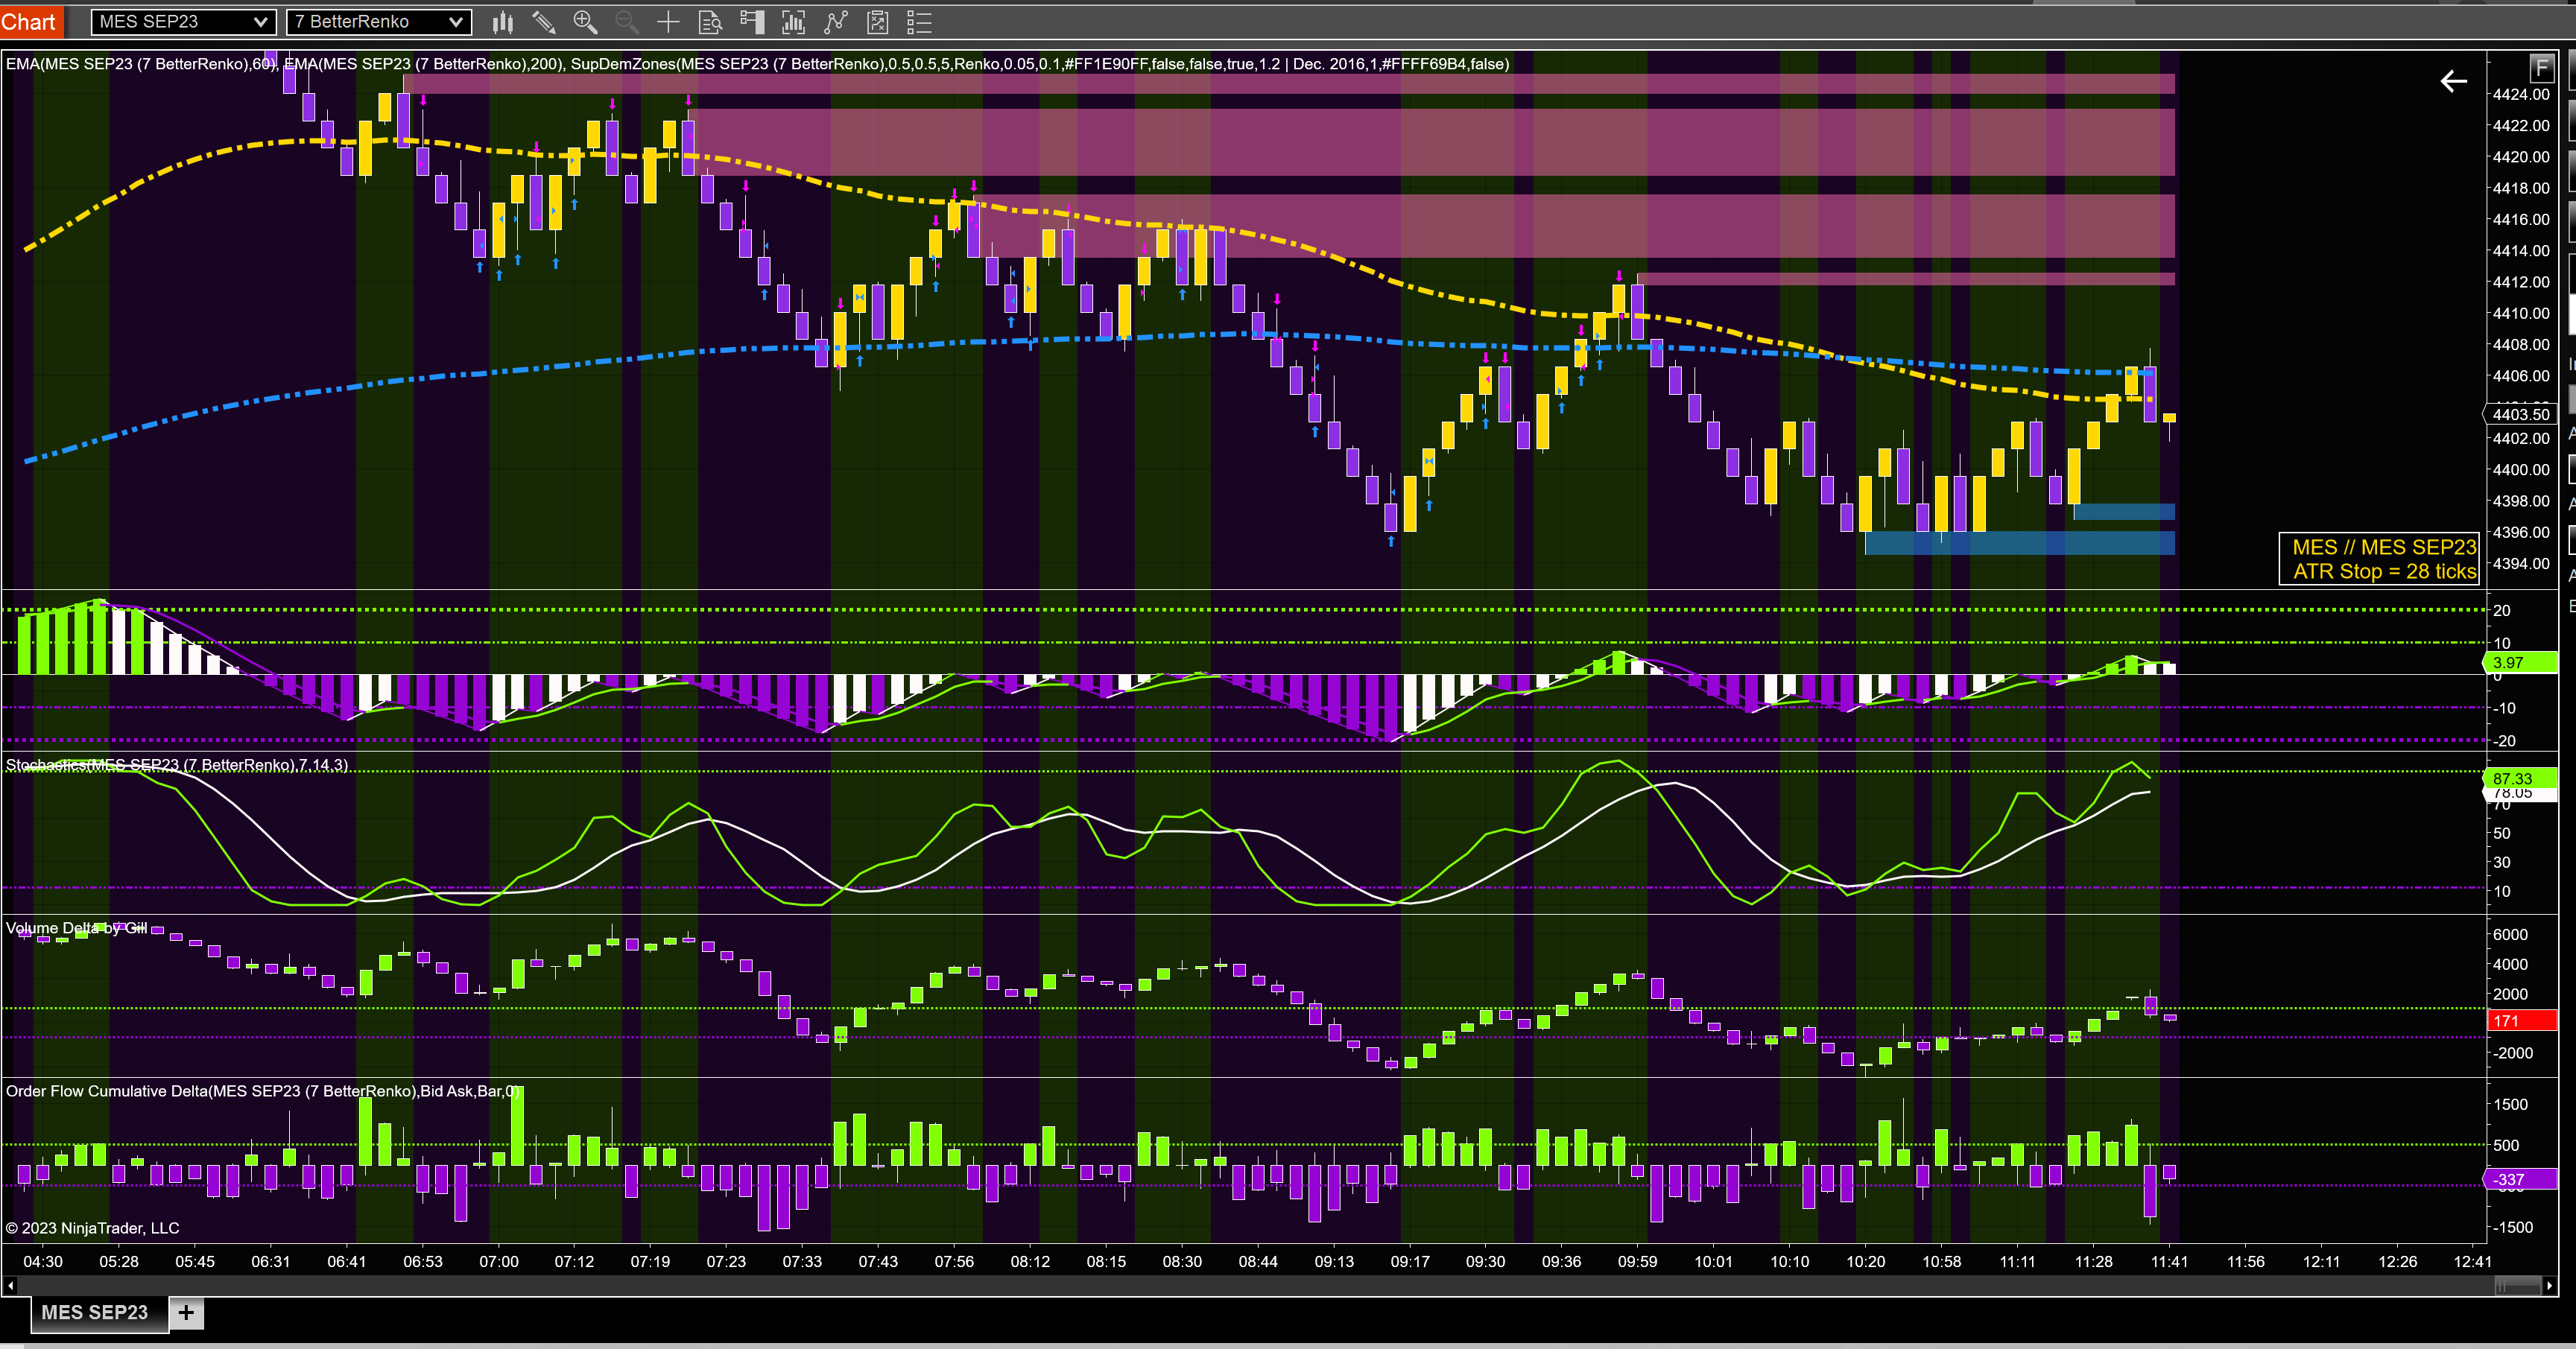Click the Volume Delta by Gill label
The image size is (2576, 1349).
pyautogui.click(x=77, y=928)
